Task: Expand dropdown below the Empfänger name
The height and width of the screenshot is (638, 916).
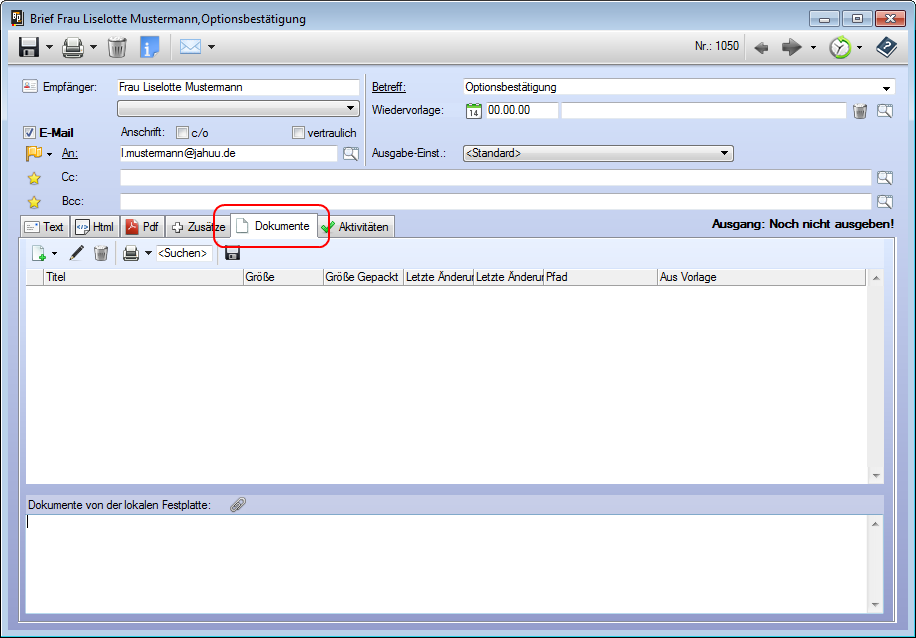Action: tap(351, 108)
